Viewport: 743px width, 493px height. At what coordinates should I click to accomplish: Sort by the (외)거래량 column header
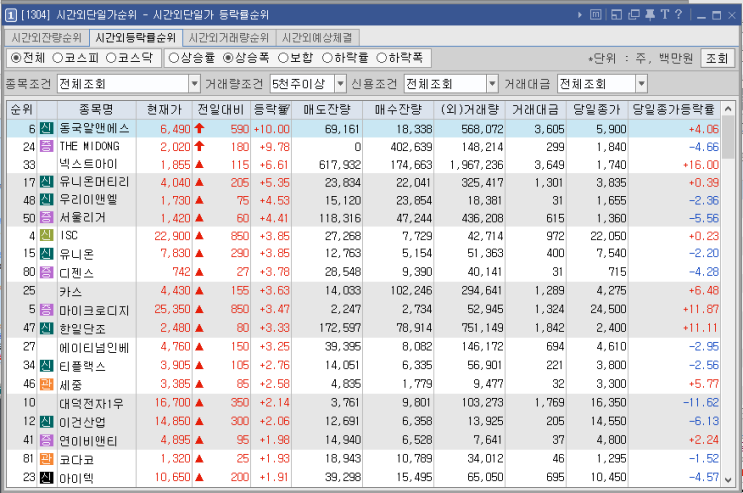pyautogui.click(x=470, y=110)
